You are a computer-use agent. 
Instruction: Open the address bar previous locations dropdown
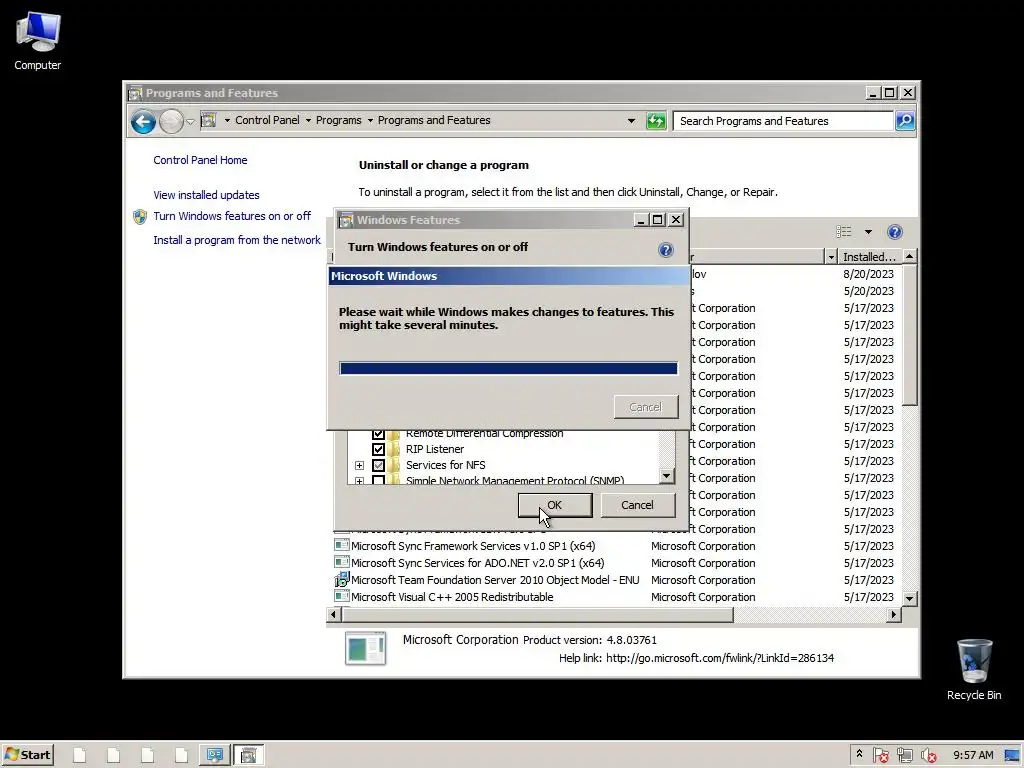[631, 121]
